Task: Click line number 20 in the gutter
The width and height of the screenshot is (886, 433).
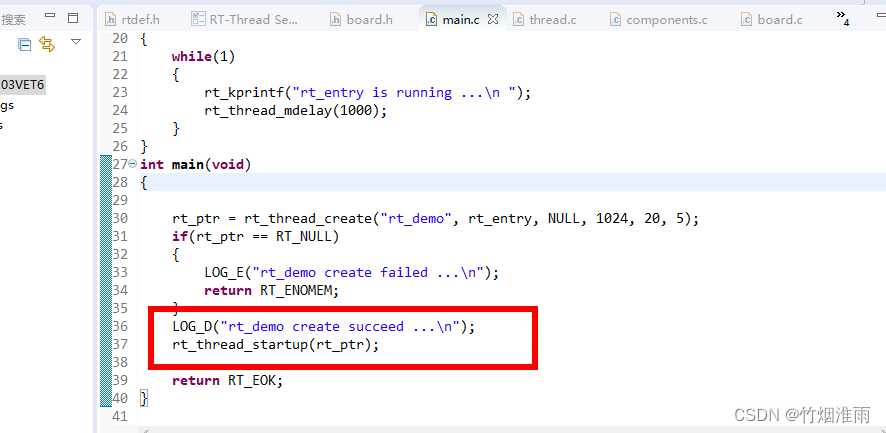Action: pos(120,38)
